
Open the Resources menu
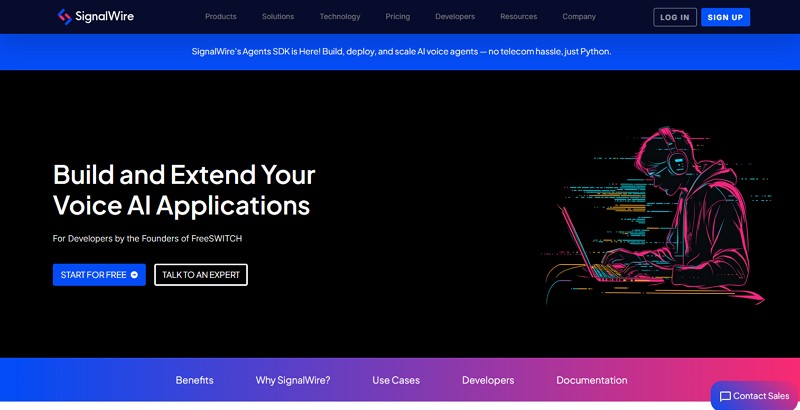pos(518,16)
